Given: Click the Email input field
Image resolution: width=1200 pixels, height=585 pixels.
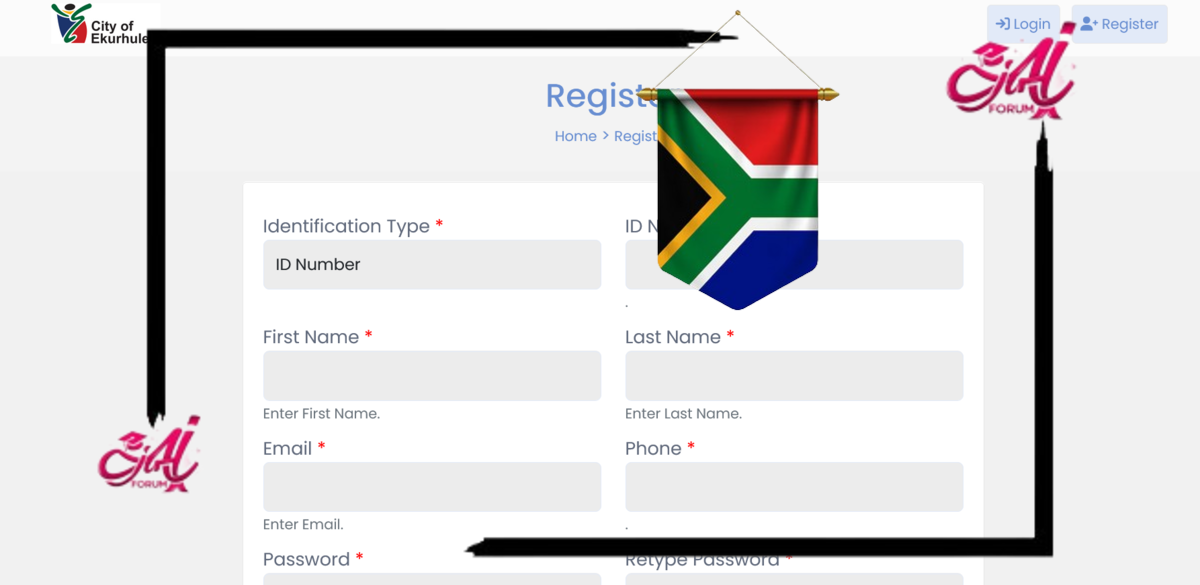Looking at the screenshot, I should click(432, 487).
